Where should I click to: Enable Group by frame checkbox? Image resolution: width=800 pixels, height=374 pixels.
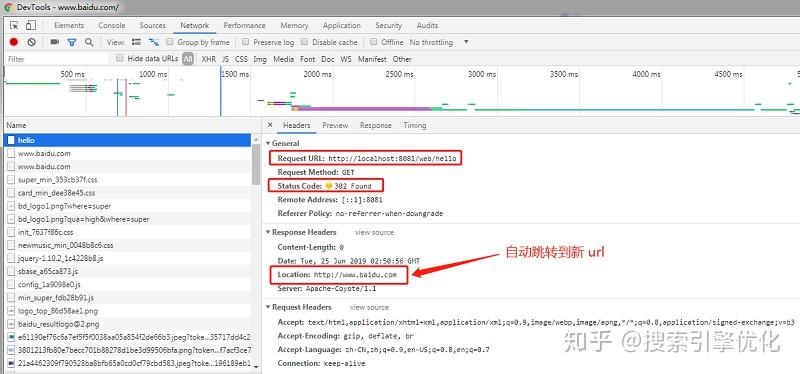170,42
